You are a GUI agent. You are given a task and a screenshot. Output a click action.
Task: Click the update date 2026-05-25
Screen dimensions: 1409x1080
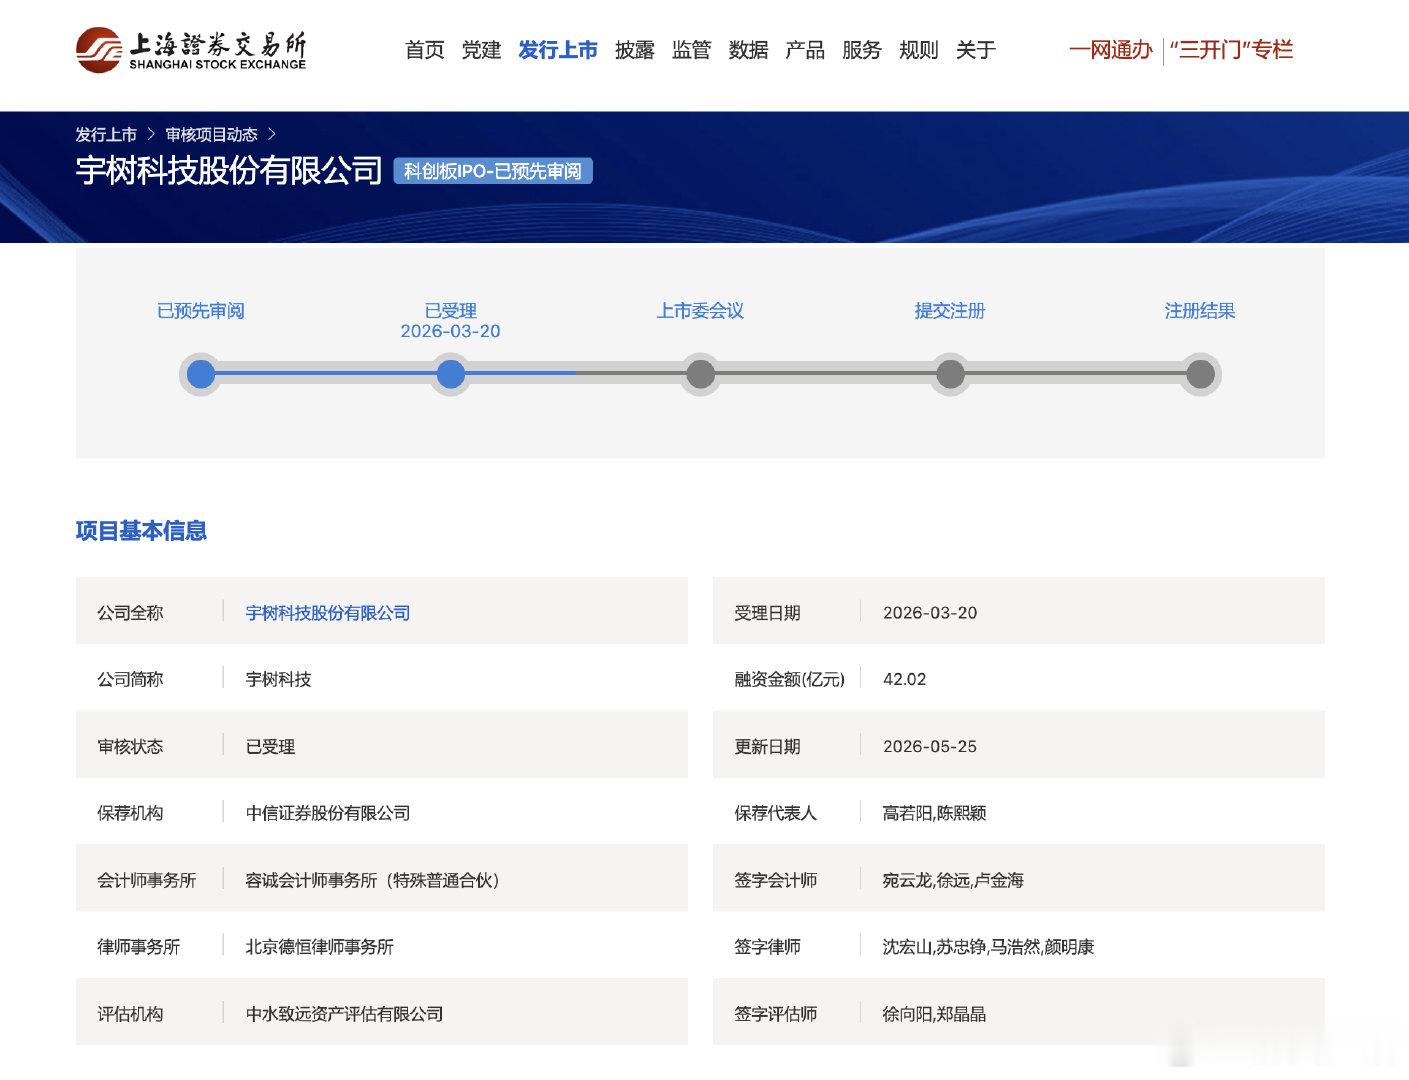[930, 746]
